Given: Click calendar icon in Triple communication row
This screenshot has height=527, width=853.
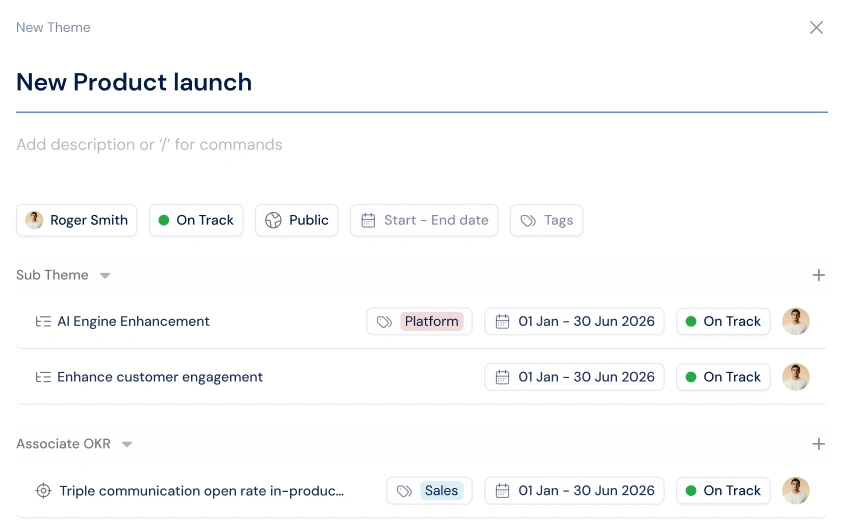Looking at the screenshot, I should point(502,491).
